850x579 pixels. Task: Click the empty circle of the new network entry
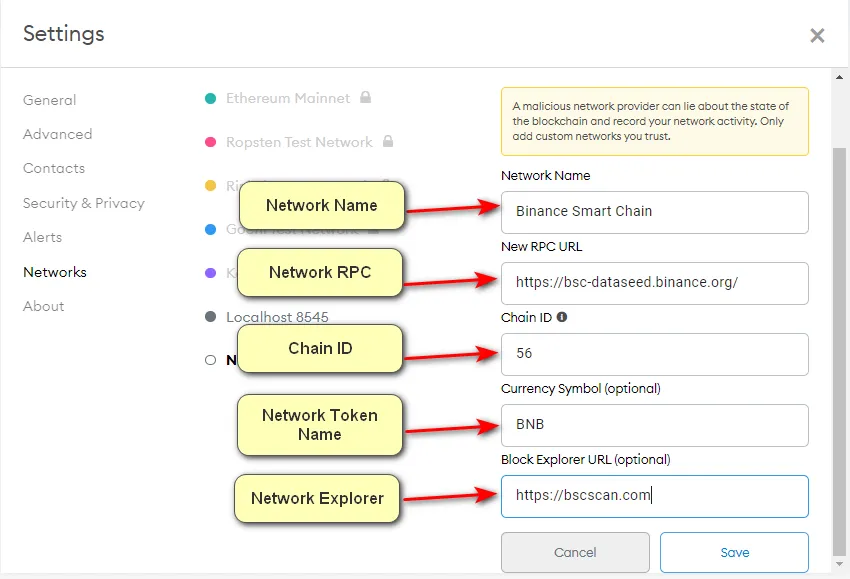(210, 360)
